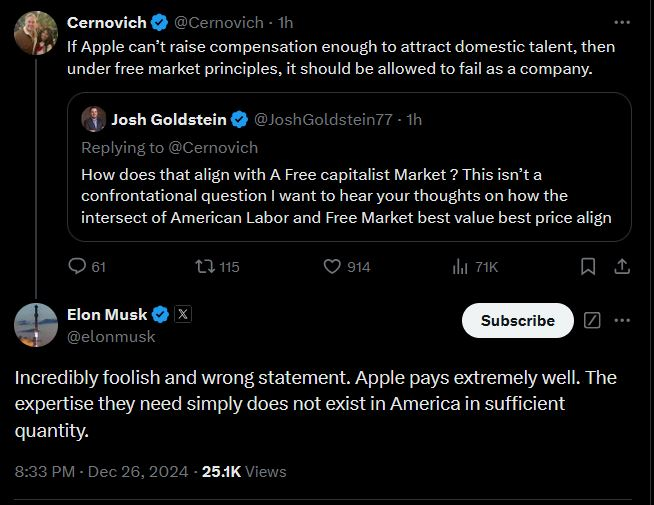View the 25.1K Views count
Image resolution: width=654 pixels, height=505 pixels.
pos(244,471)
